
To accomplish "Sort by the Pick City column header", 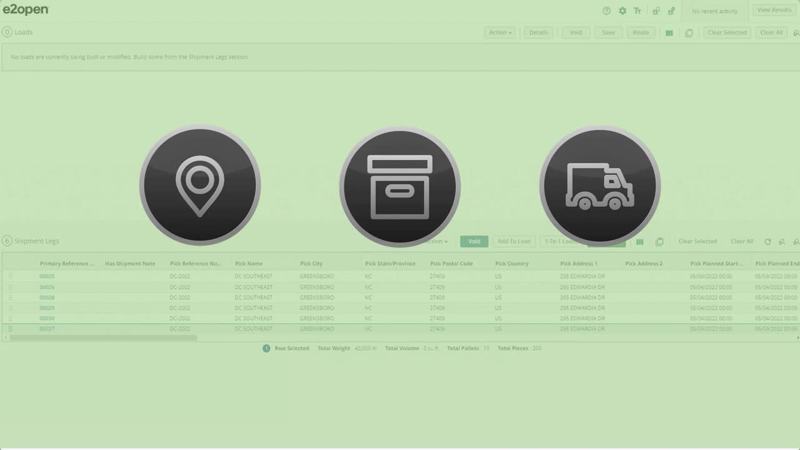I will click(x=311, y=264).
